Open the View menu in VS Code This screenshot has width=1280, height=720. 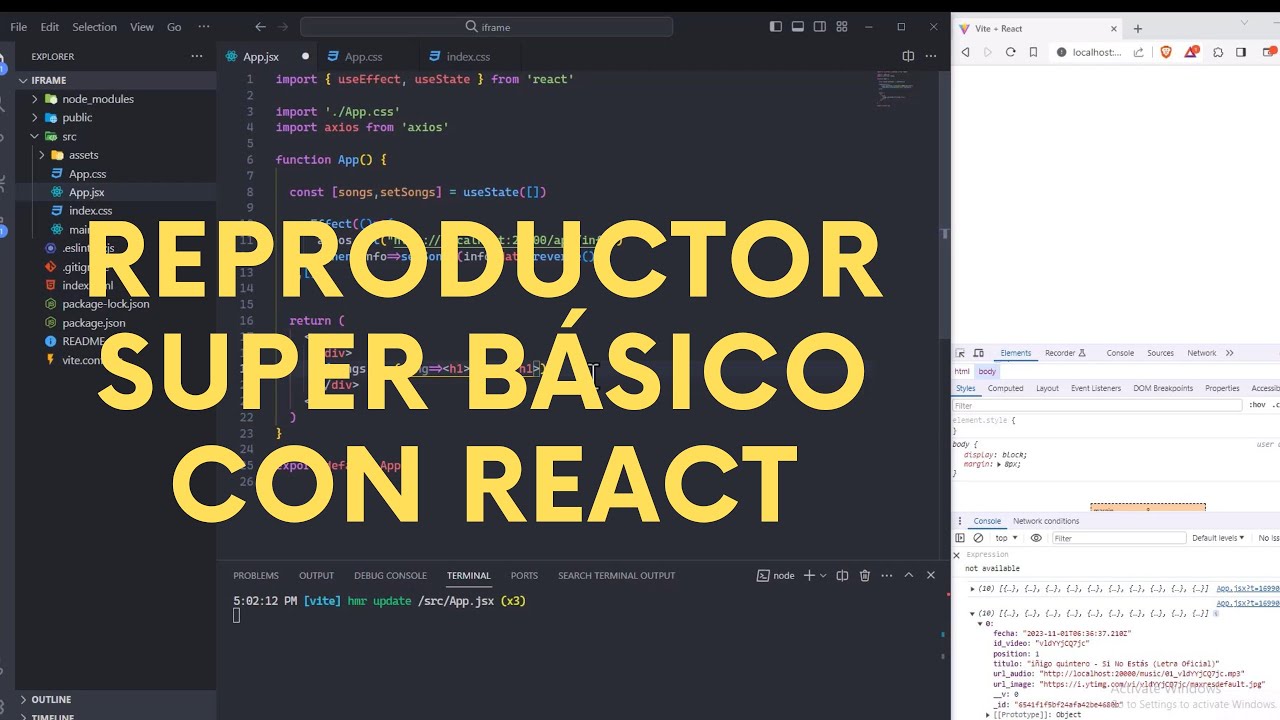[142, 27]
